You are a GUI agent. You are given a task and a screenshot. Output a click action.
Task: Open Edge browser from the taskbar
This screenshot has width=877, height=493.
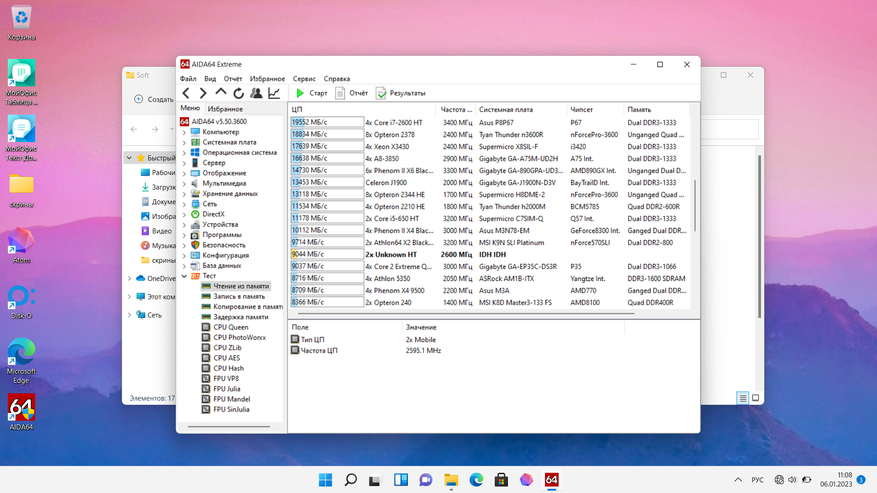pos(476,480)
